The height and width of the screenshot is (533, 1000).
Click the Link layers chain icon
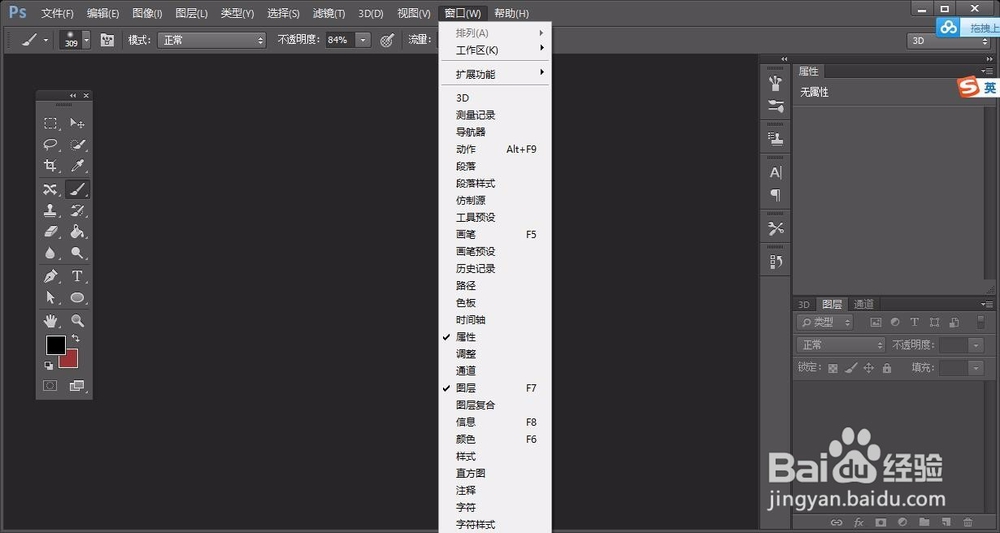pos(836,522)
